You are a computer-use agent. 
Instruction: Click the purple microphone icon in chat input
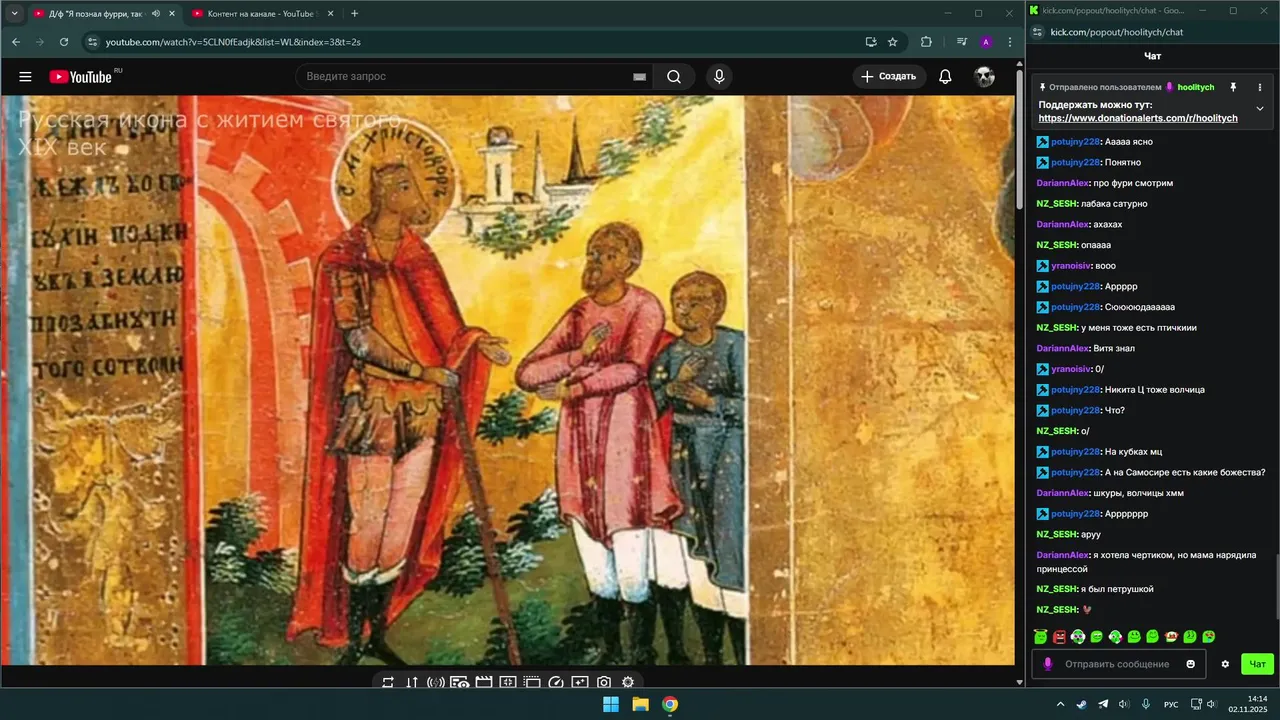click(x=1048, y=664)
